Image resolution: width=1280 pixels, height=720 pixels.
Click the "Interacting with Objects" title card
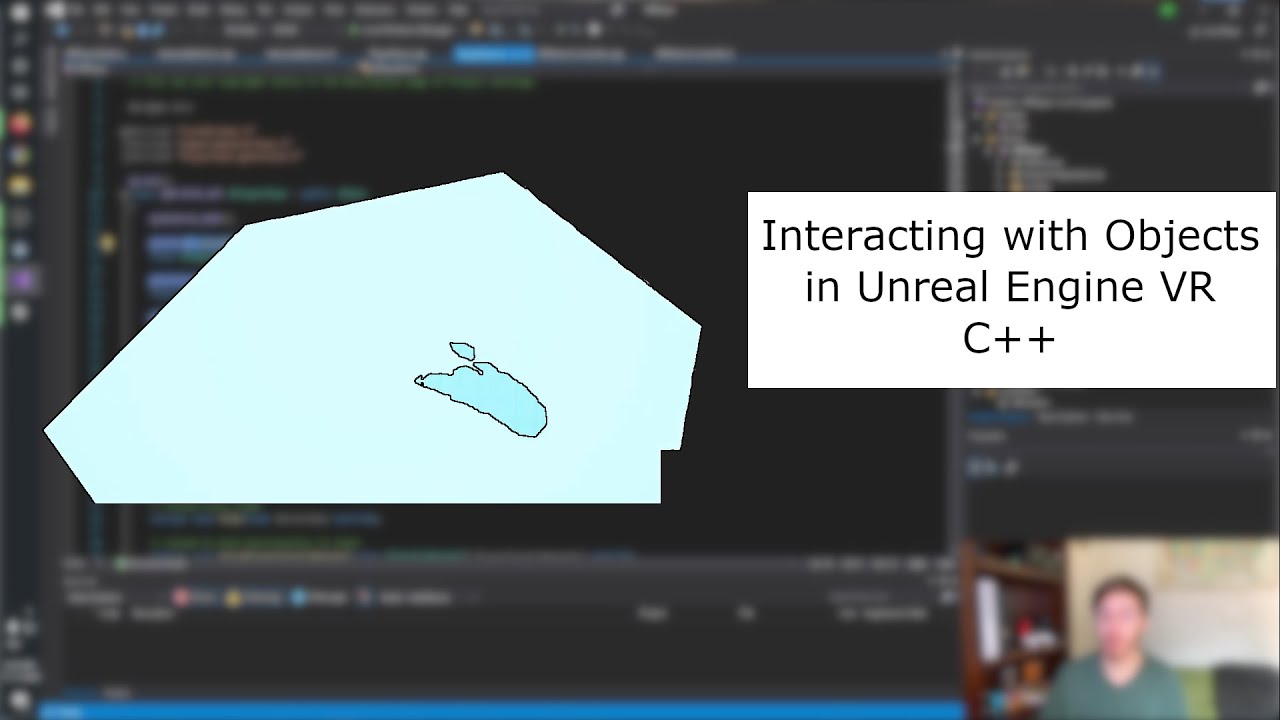1012,290
